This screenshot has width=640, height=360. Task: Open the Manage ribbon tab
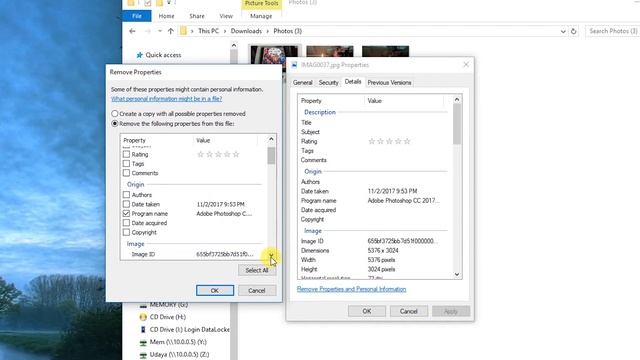pyautogui.click(x=261, y=16)
